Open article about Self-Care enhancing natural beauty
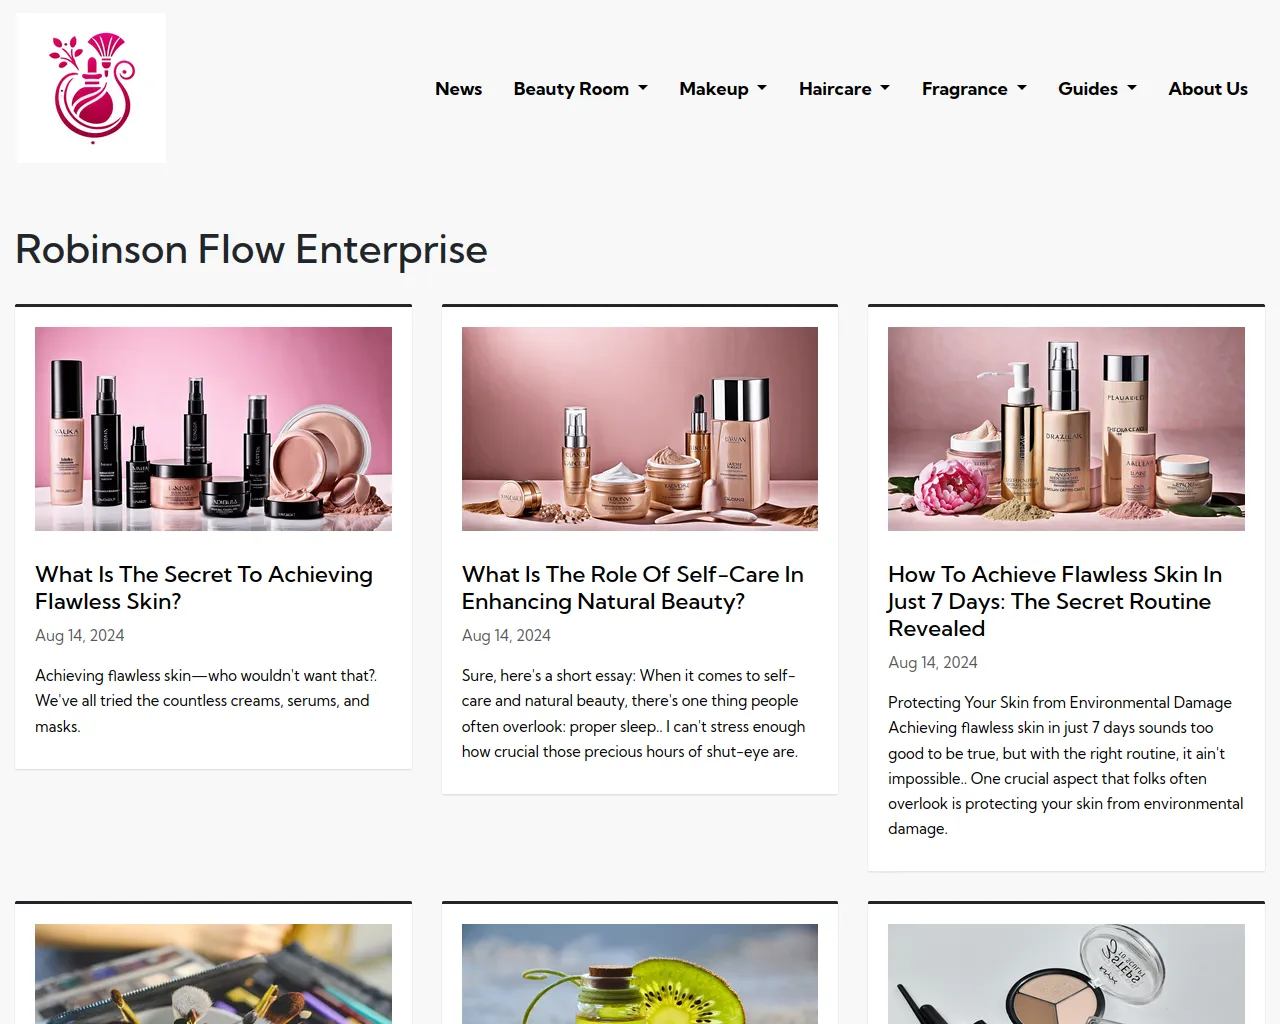The image size is (1280, 1024). [633, 588]
